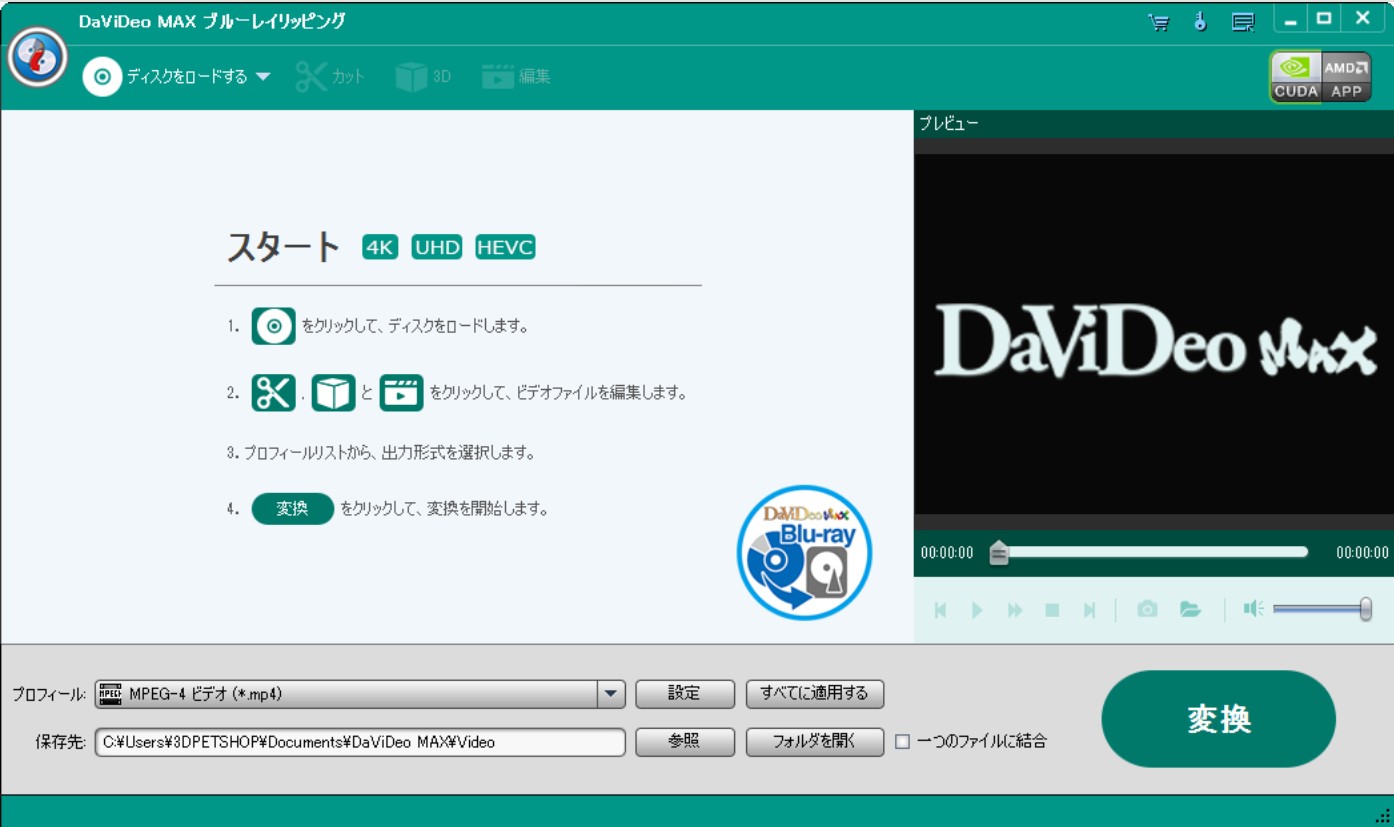Click the DaViDeo MAX preview video area
Viewport: 1394px width, 827px height.
1154,335
